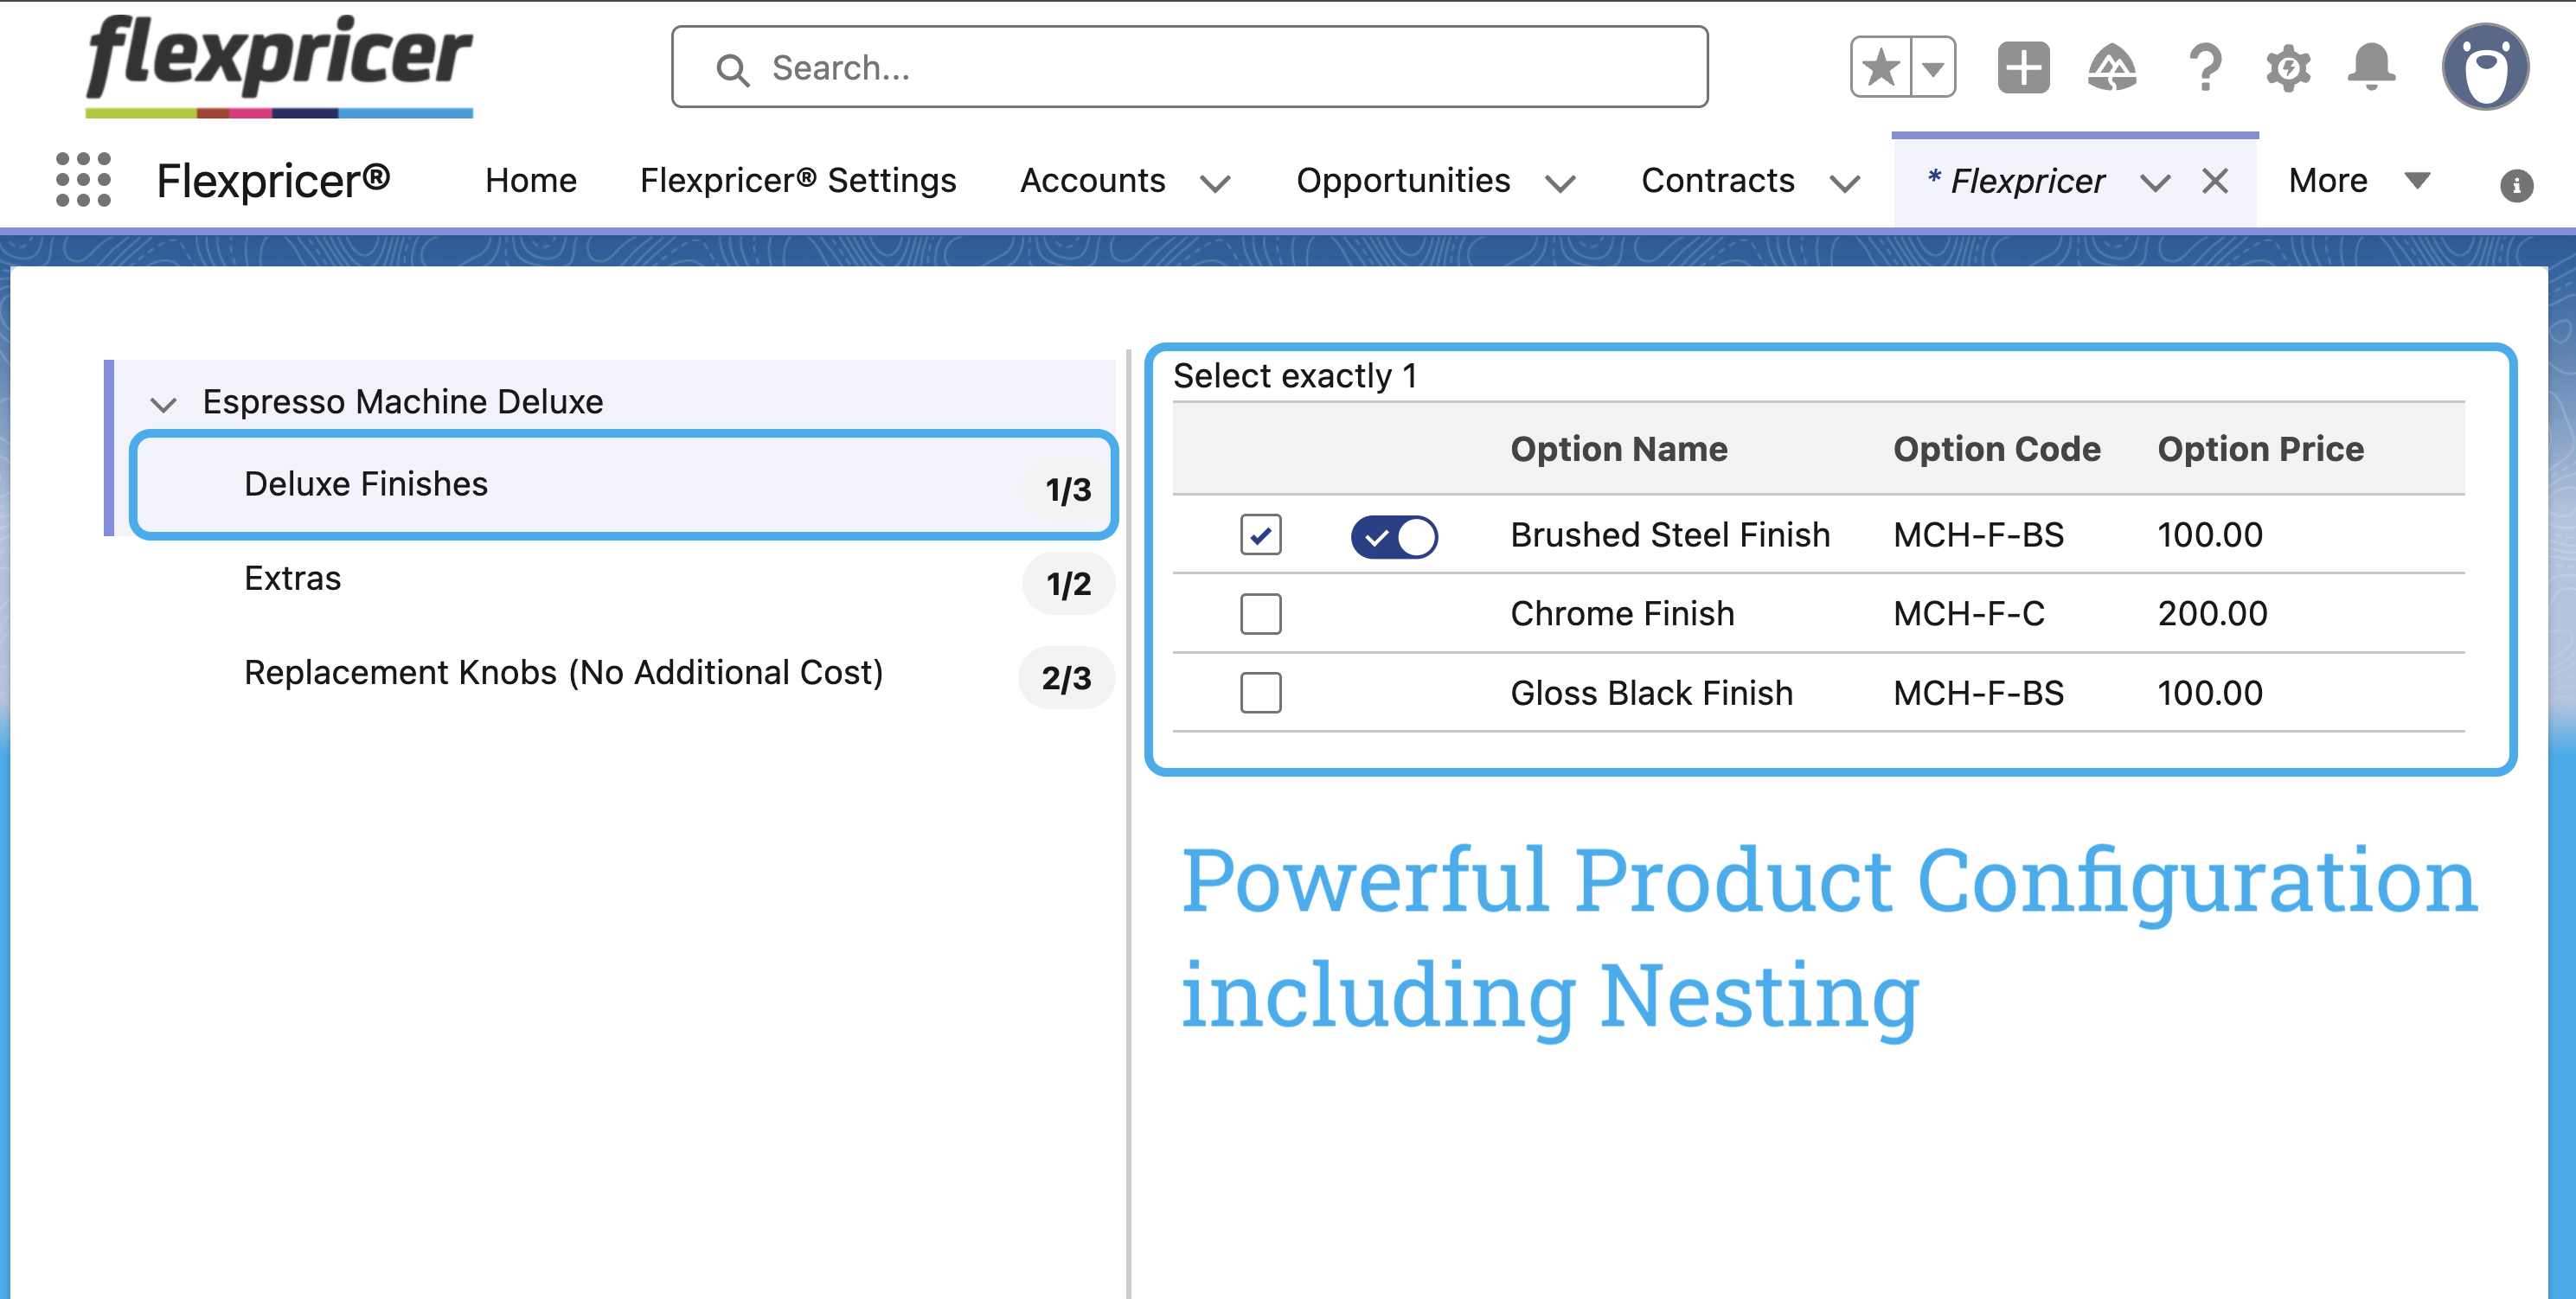Check the Chrome Finish checkbox

(x=1260, y=614)
